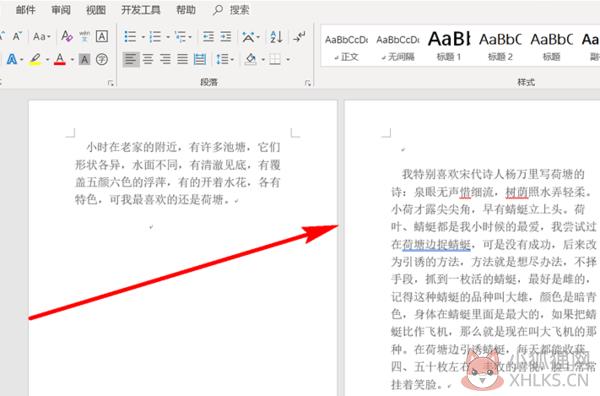Open the font color dropdown arrow
600x396 pixels.
72,60
